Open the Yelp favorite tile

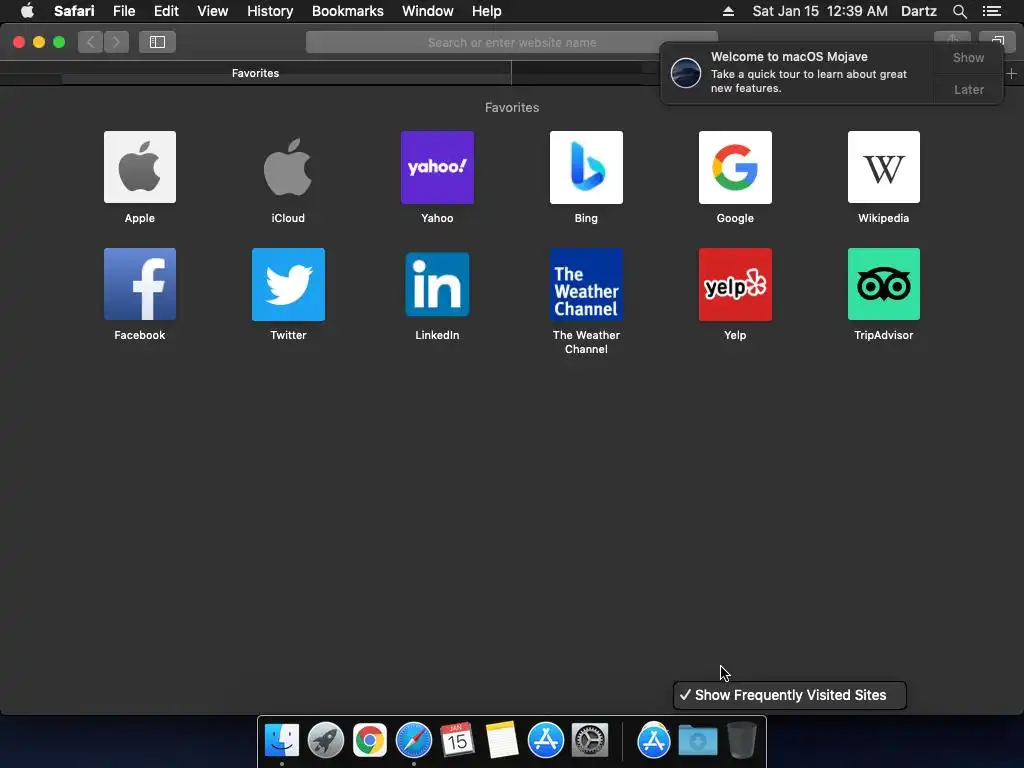coord(735,284)
